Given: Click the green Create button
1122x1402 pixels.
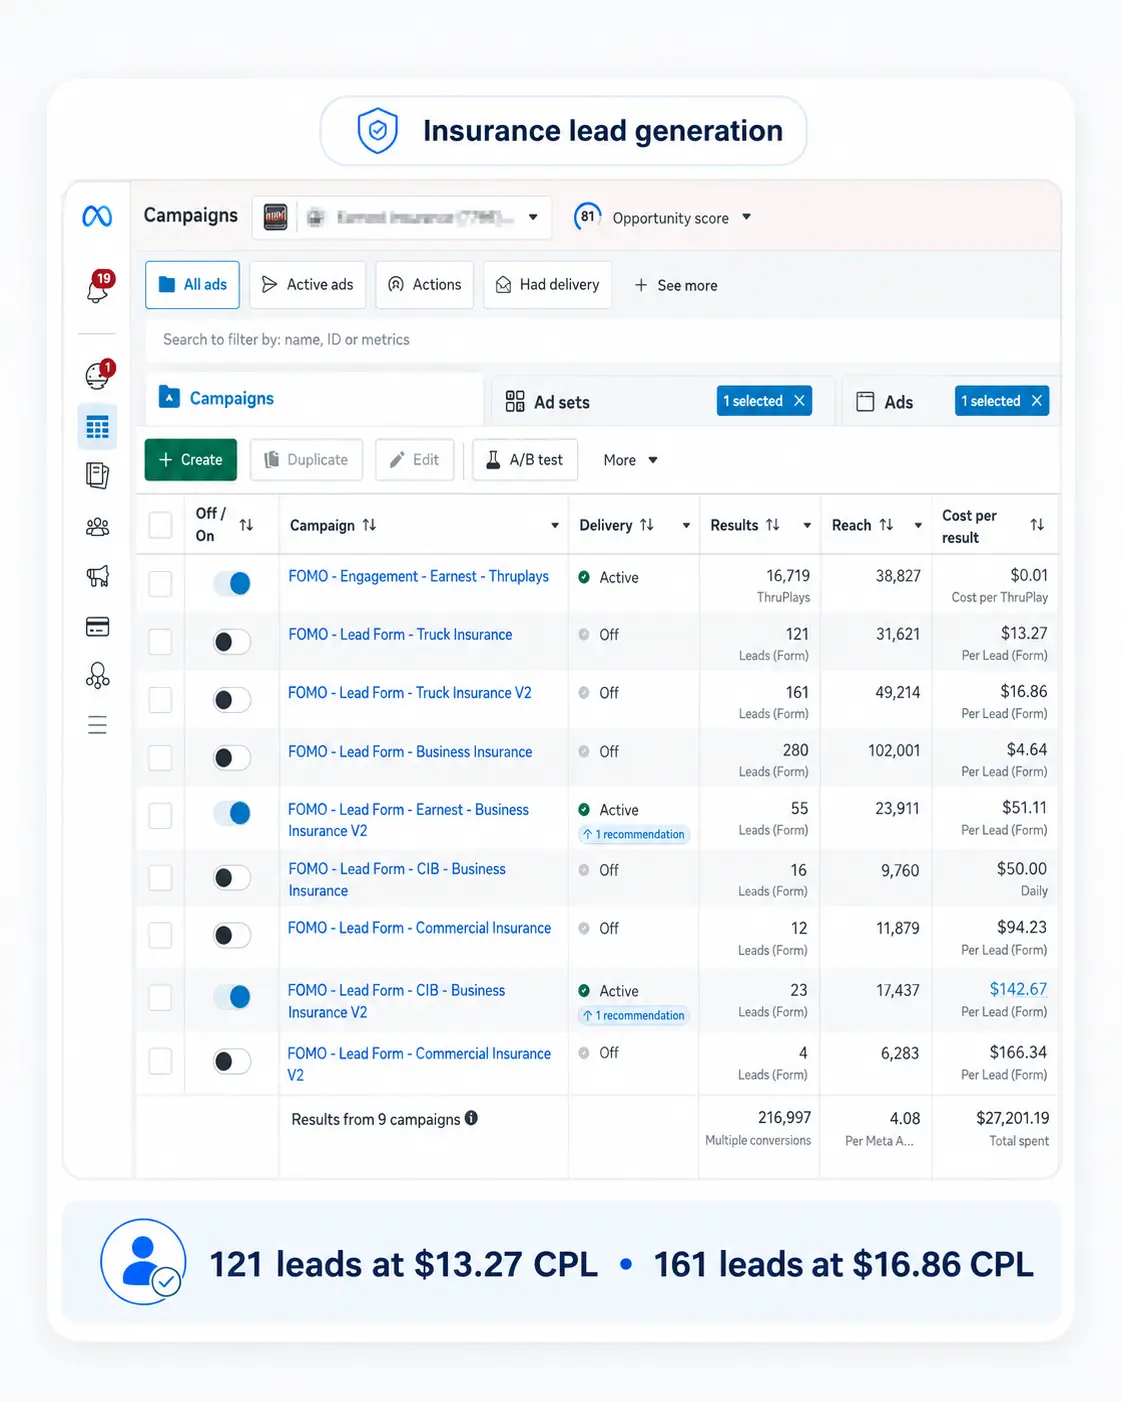Looking at the screenshot, I should coord(191,460).
